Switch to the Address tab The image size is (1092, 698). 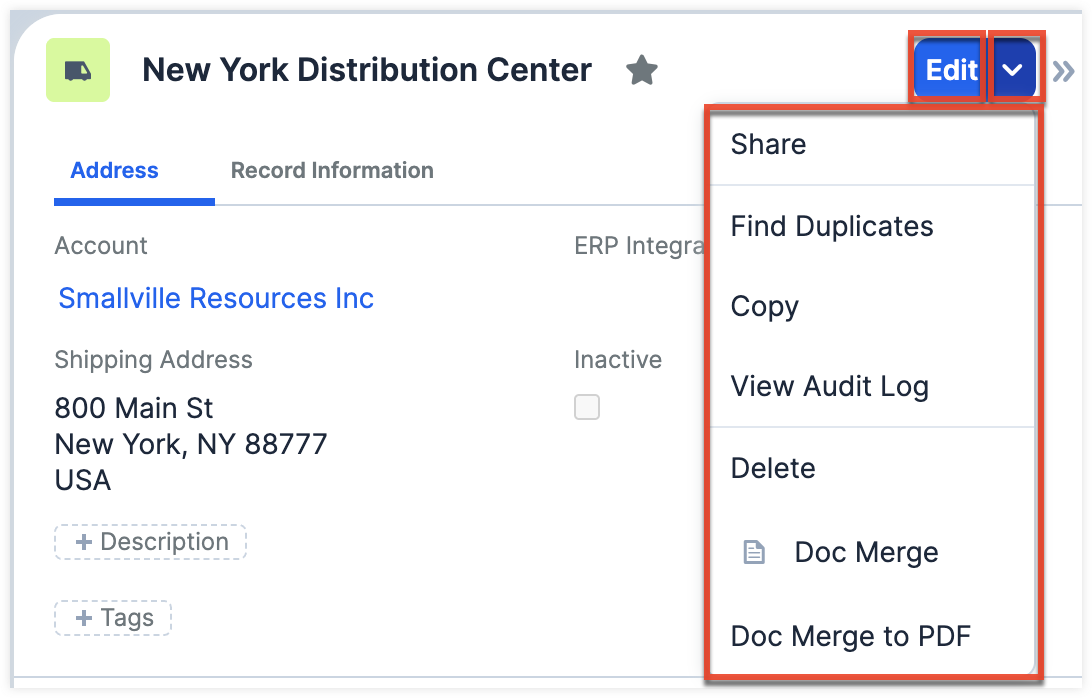pyautogui.click(x=114, y=170)
